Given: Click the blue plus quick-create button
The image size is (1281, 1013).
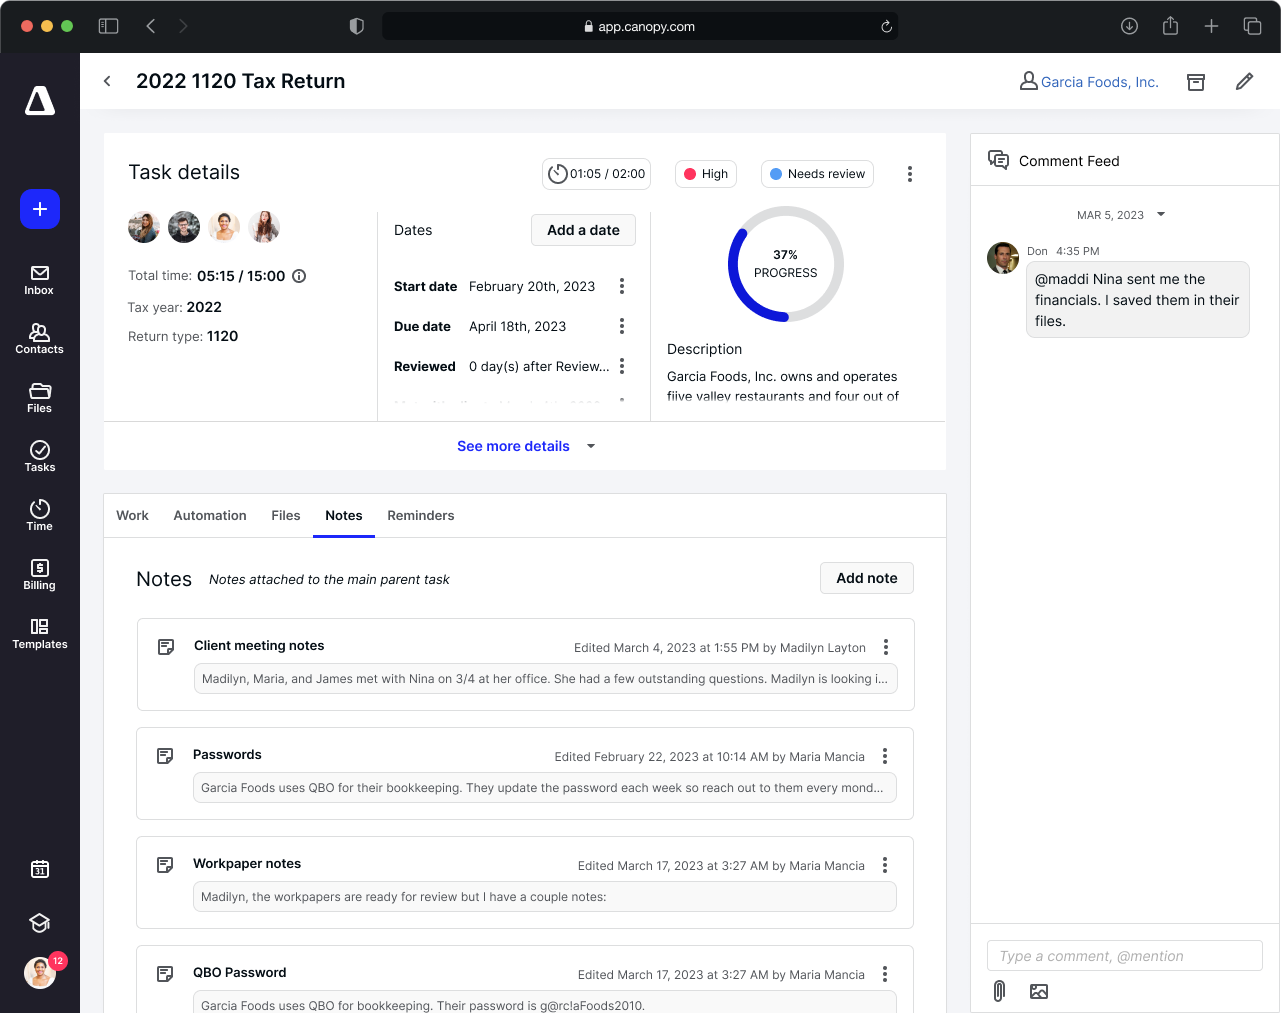Looking at the screenshot, I should pos(39,210).
